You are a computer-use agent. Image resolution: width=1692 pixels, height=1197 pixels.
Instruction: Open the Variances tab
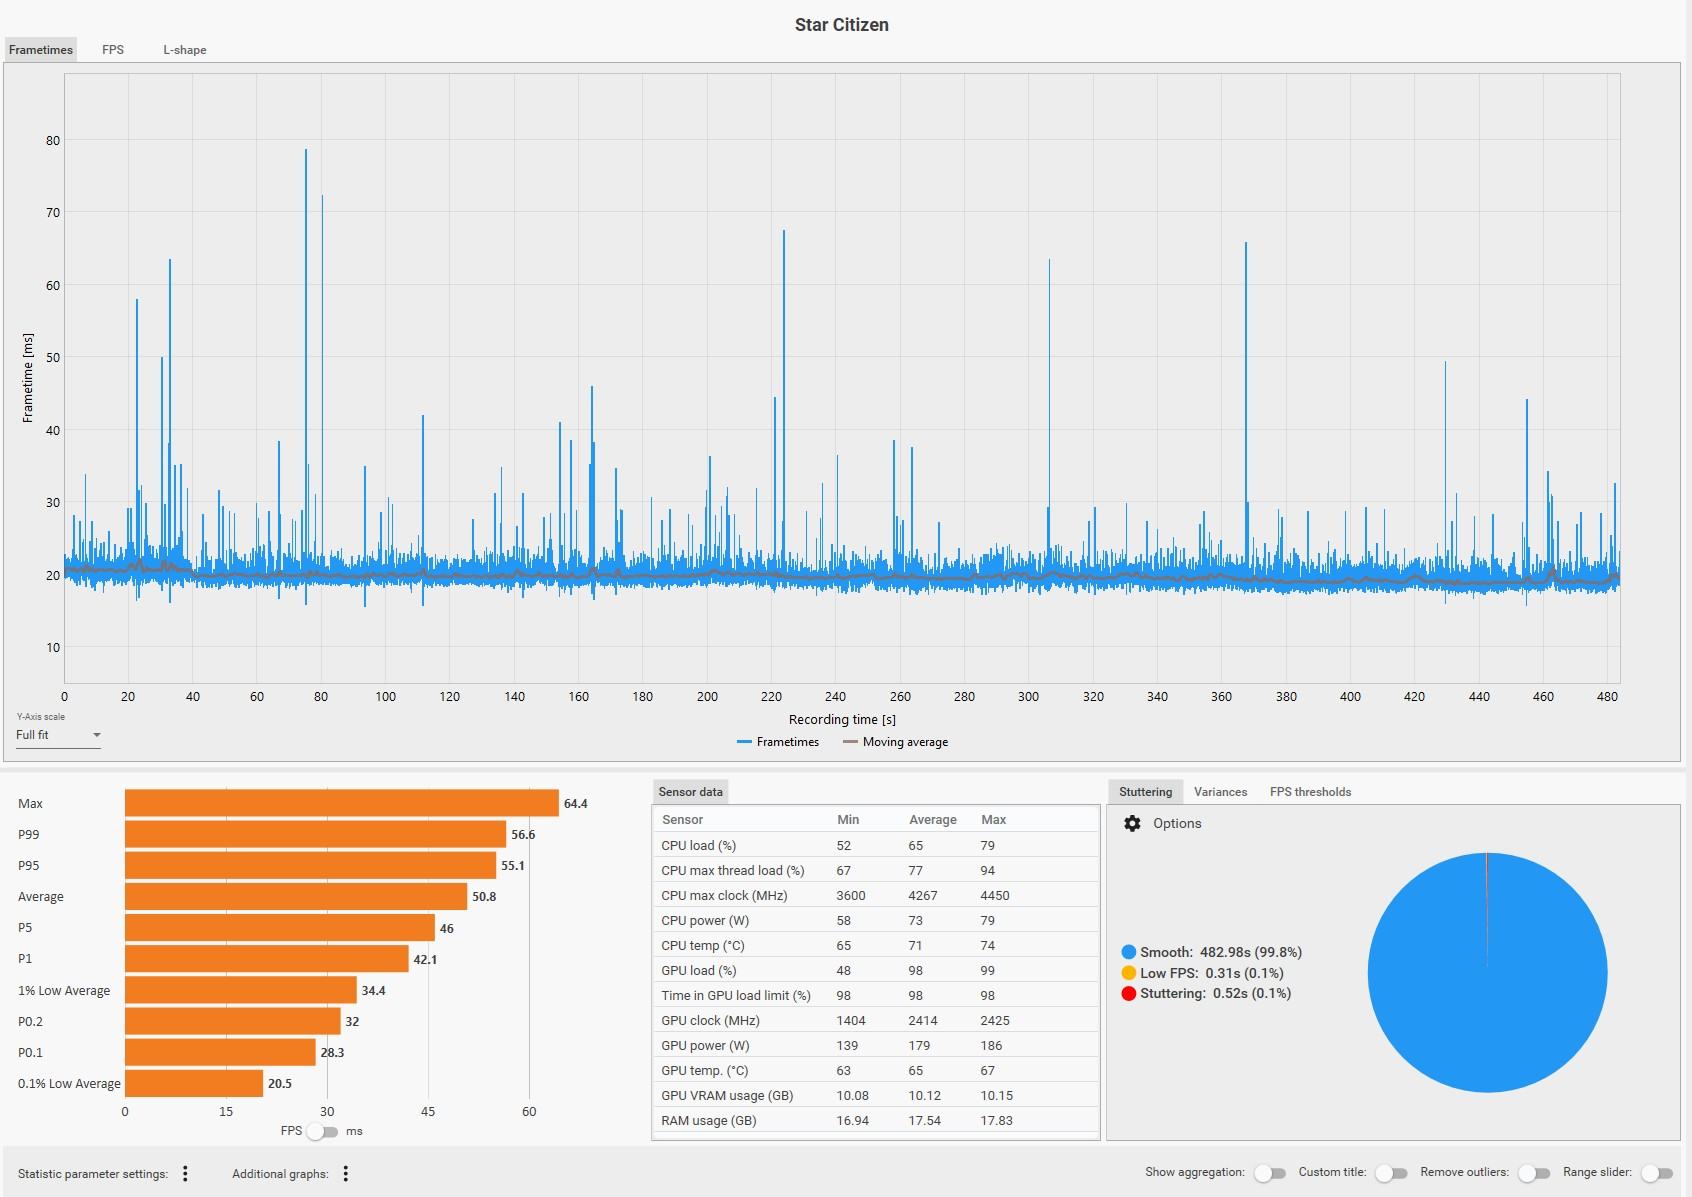(x=1220, y=792)
